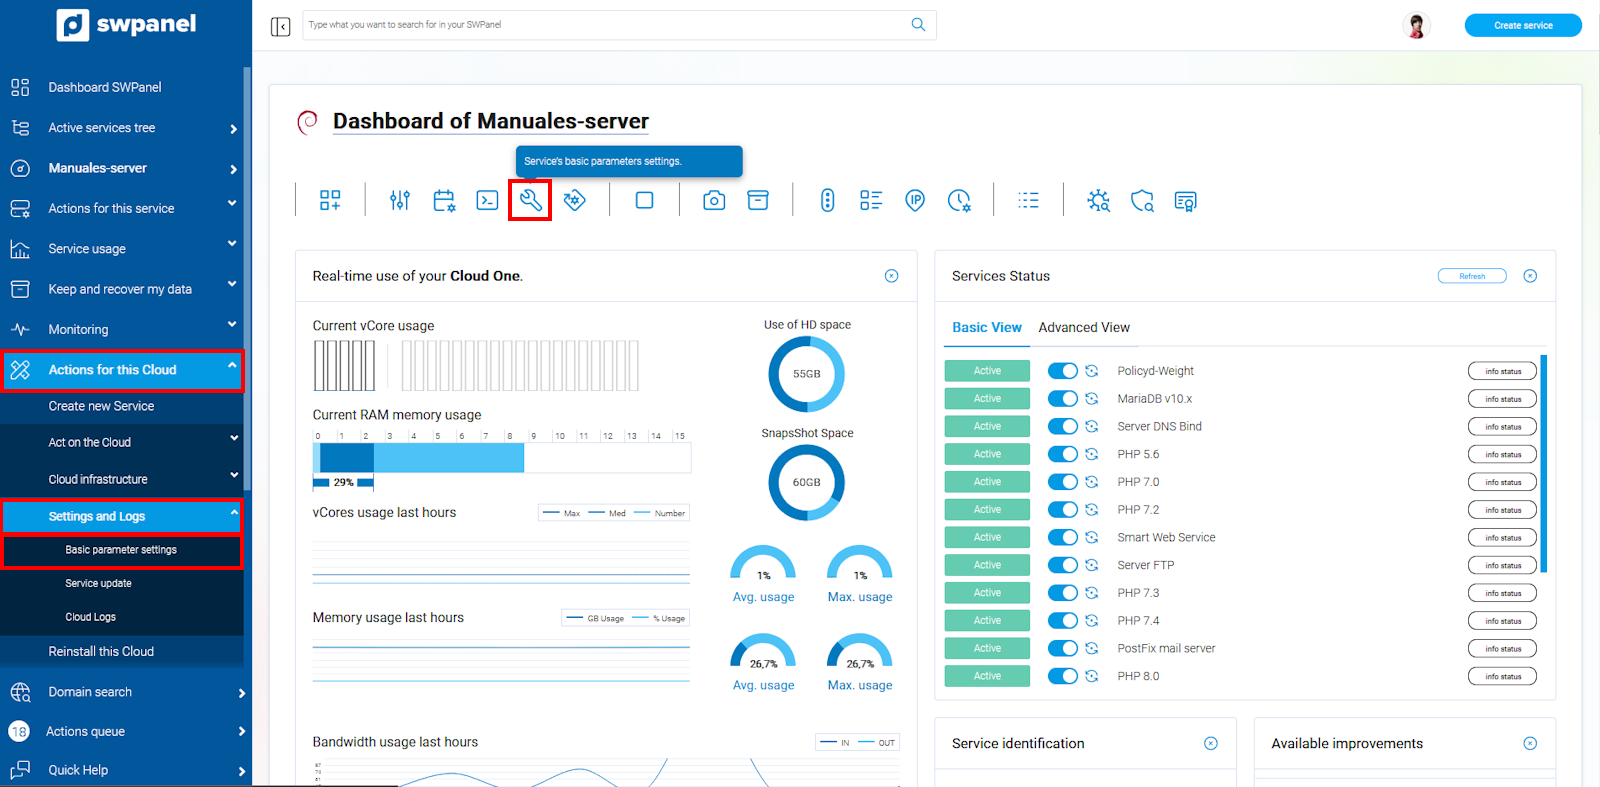Toggle off the MariaDB v10.x service
The image size is (1600, 787).
pos(1062,399)
